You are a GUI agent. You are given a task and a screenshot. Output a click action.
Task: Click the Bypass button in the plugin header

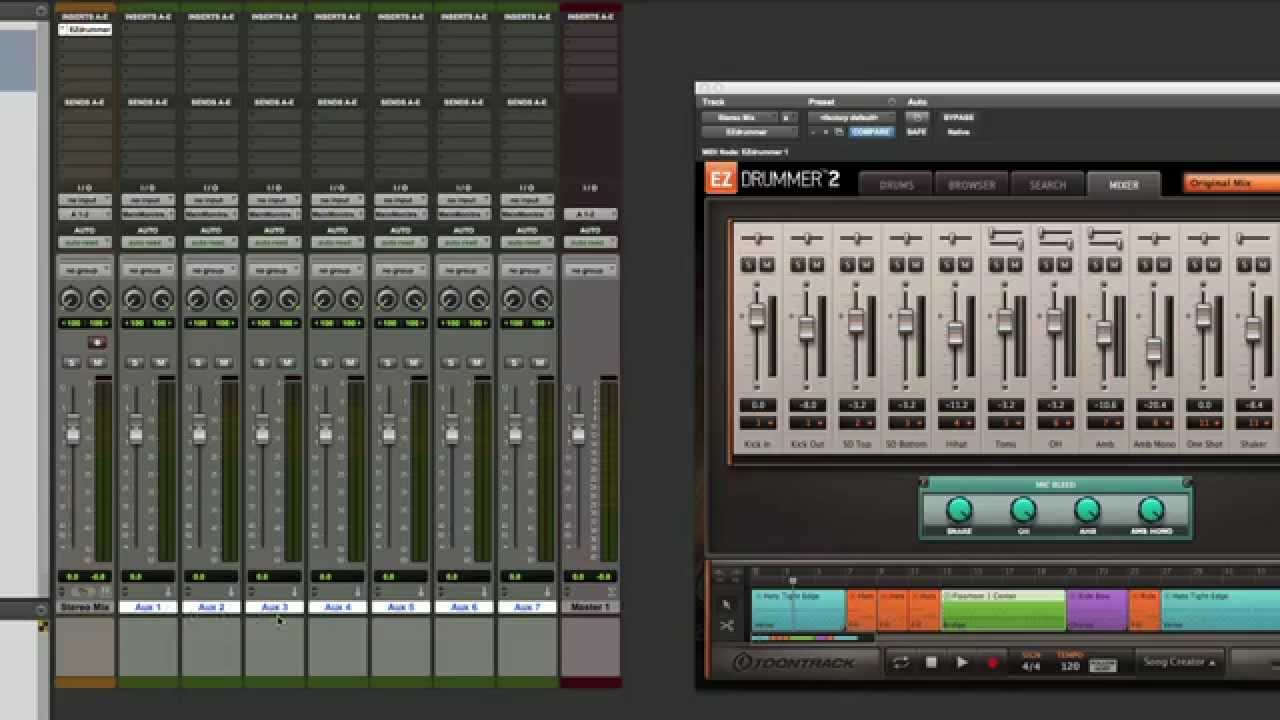pos(958,117)
